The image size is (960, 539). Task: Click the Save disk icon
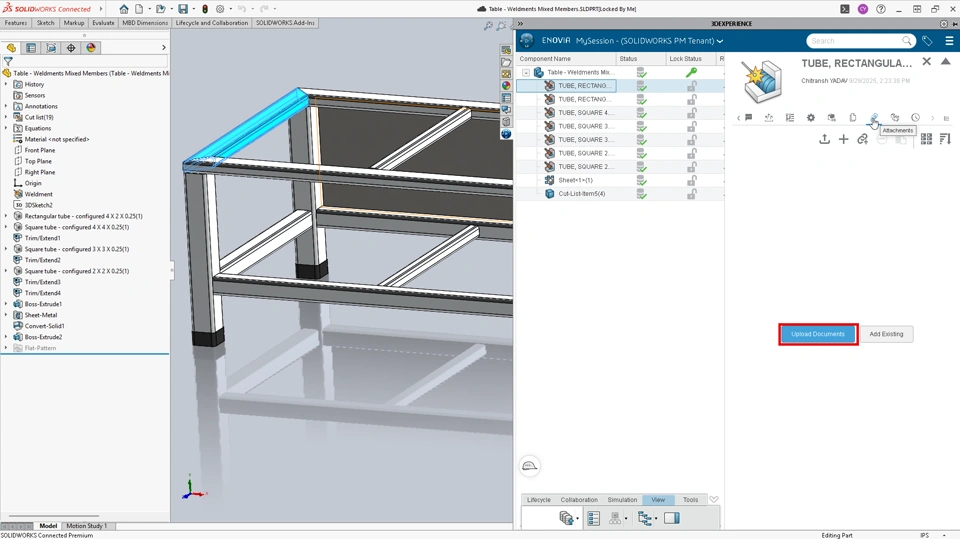[x=182, y=9]
